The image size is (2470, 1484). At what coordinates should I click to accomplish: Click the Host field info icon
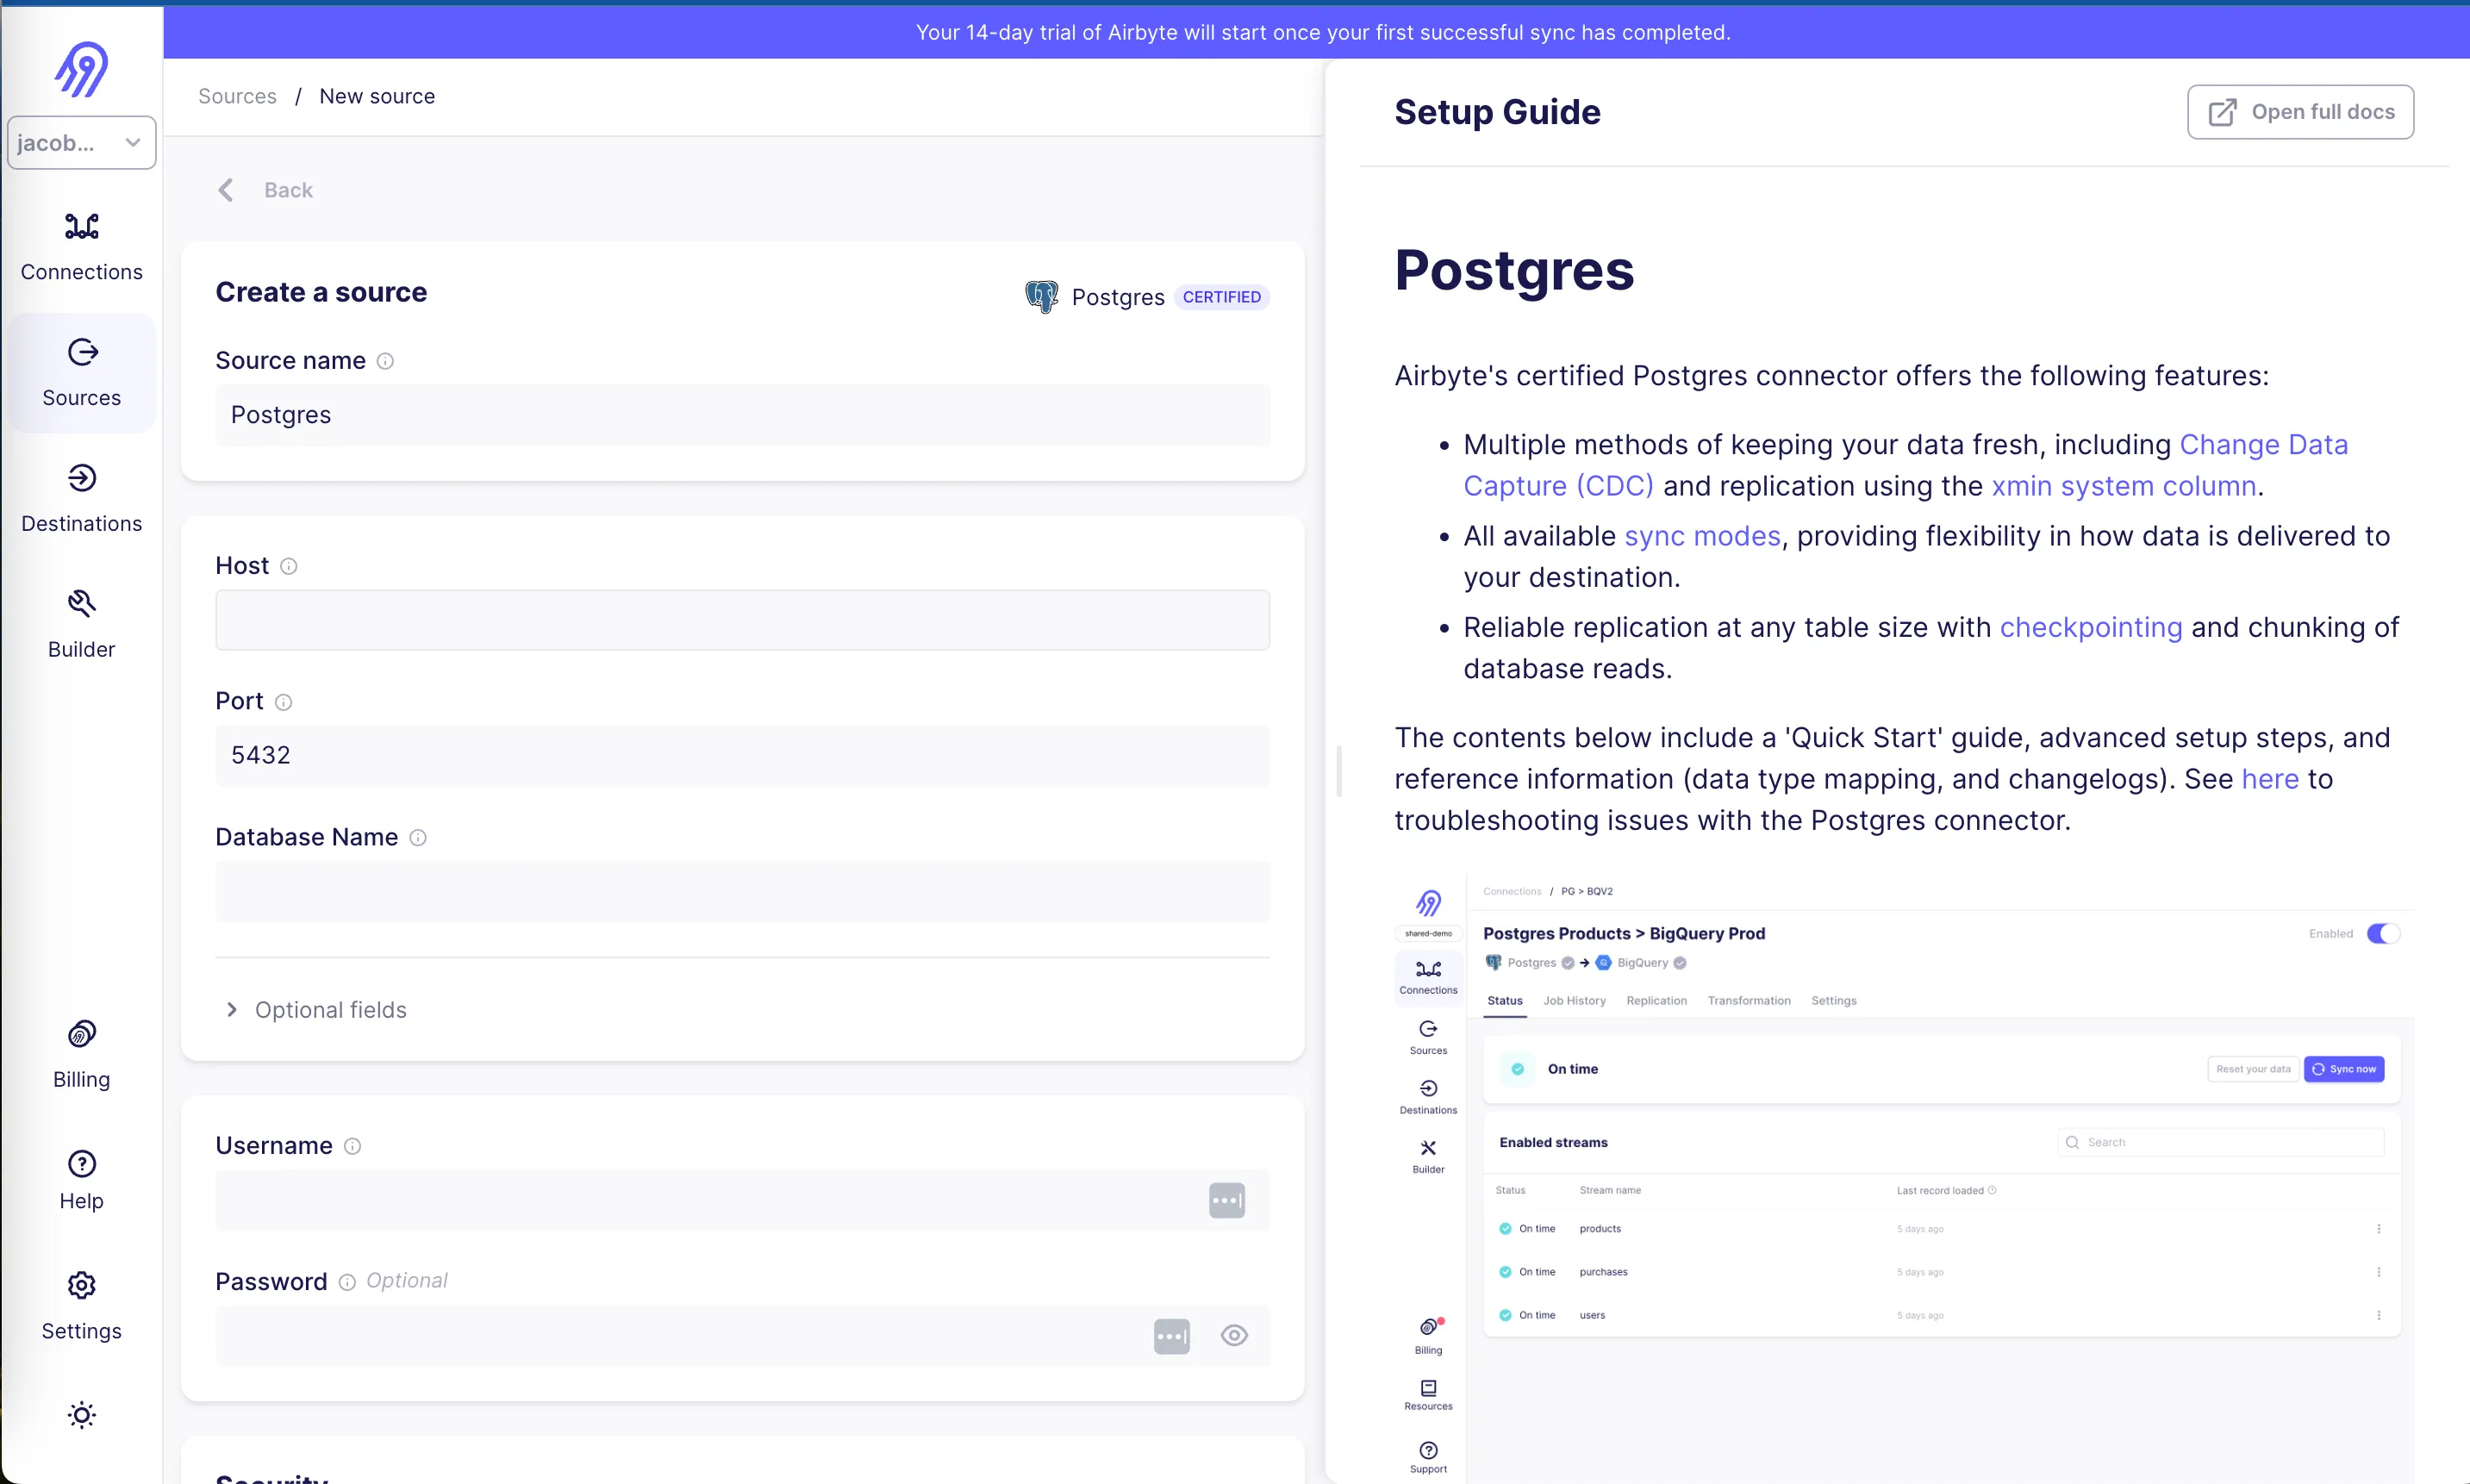288,566
